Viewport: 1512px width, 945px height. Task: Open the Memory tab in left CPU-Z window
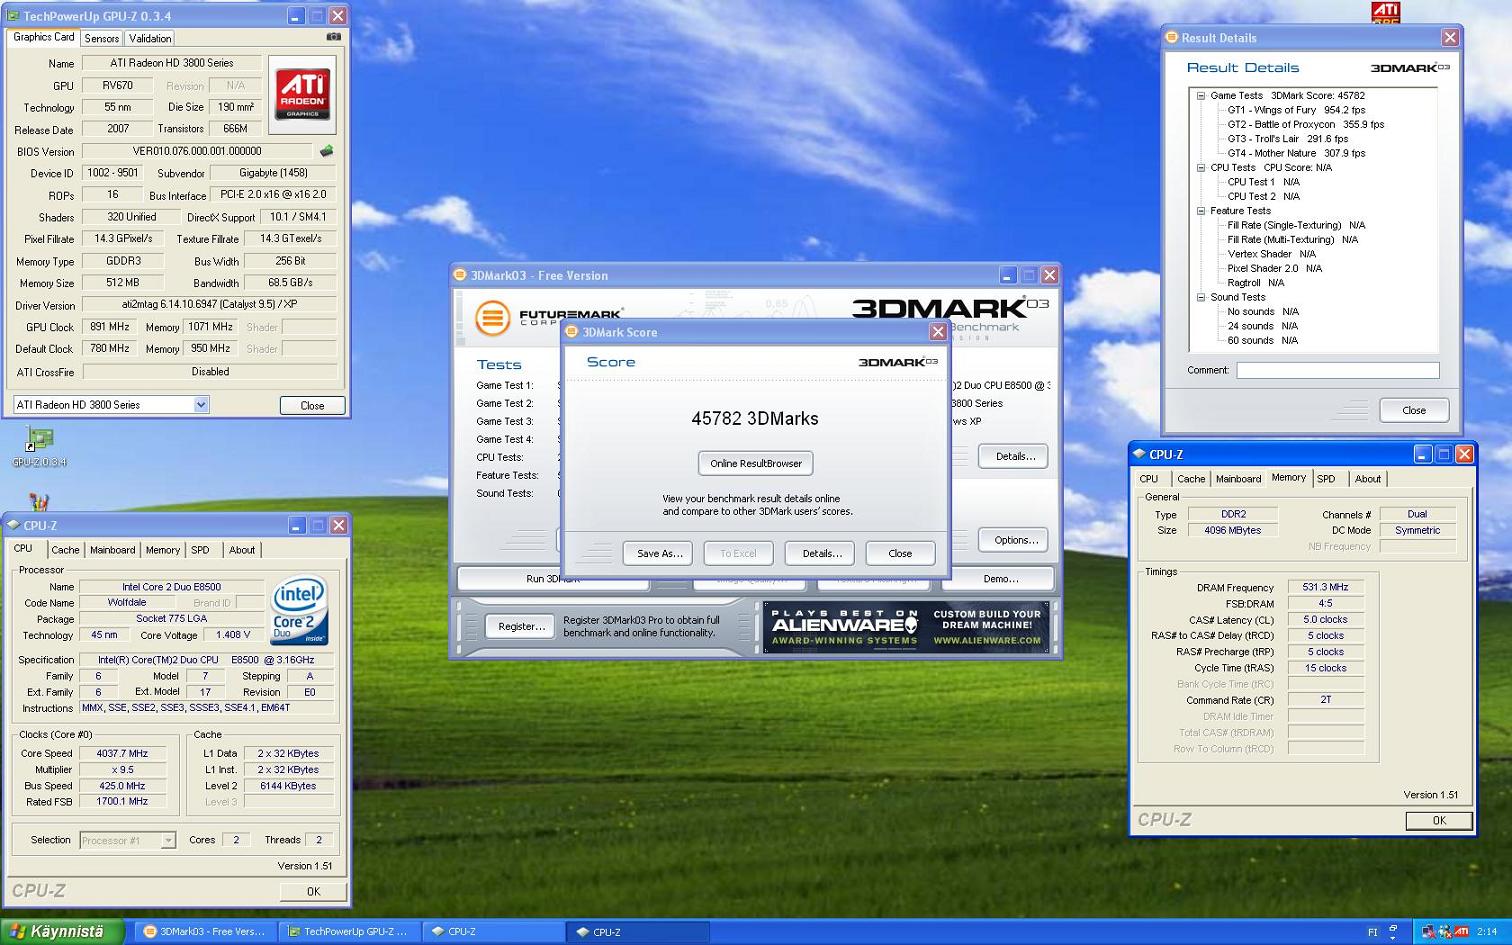[x=162, y=550]
